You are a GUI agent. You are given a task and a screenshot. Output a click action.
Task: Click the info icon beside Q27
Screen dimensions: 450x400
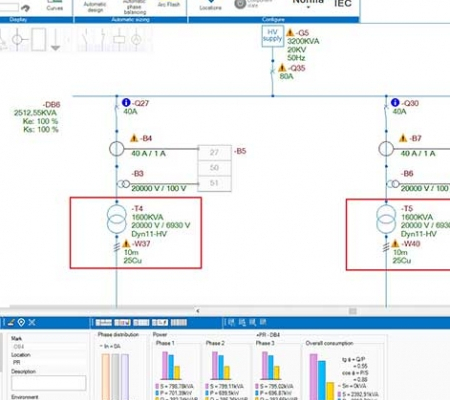pos(126,103)
